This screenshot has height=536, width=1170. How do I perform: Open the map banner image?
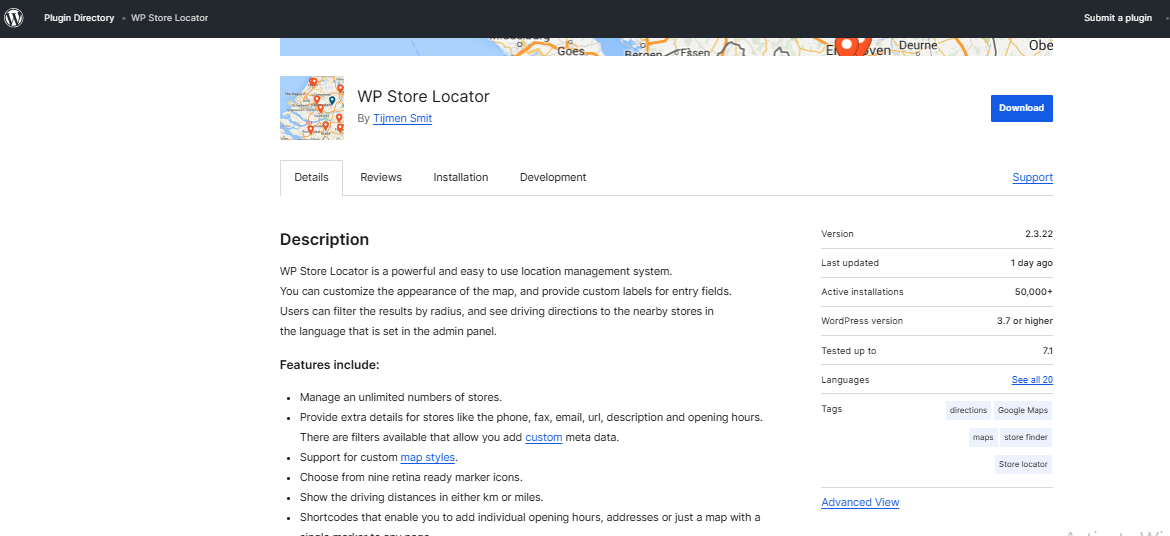coord(666,46)
